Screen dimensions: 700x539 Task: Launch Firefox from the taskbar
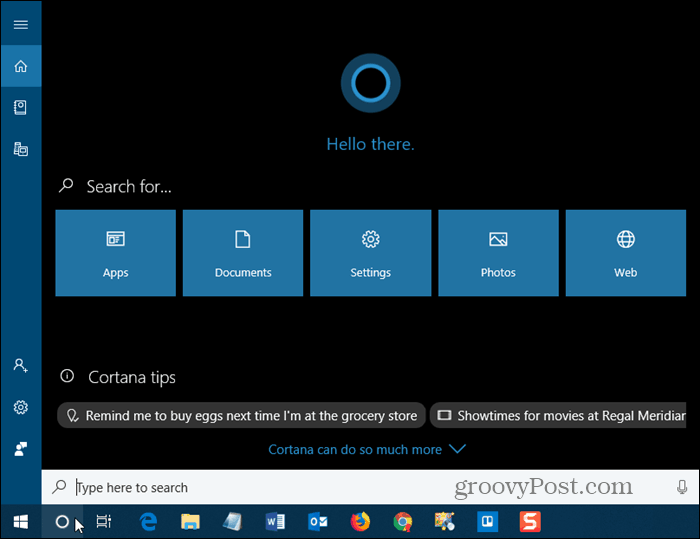[x=360, y=522]
